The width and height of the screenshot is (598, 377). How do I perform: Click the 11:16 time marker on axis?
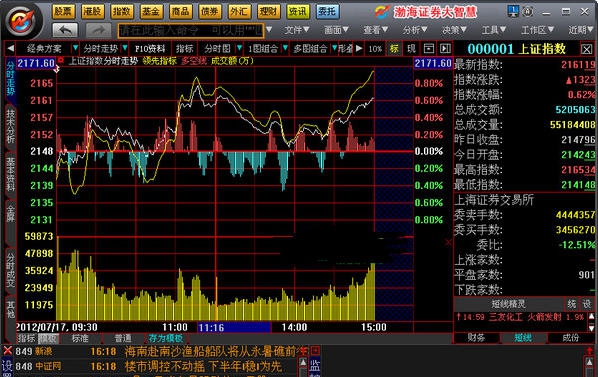pyautogui.click(x=234, y=327)
